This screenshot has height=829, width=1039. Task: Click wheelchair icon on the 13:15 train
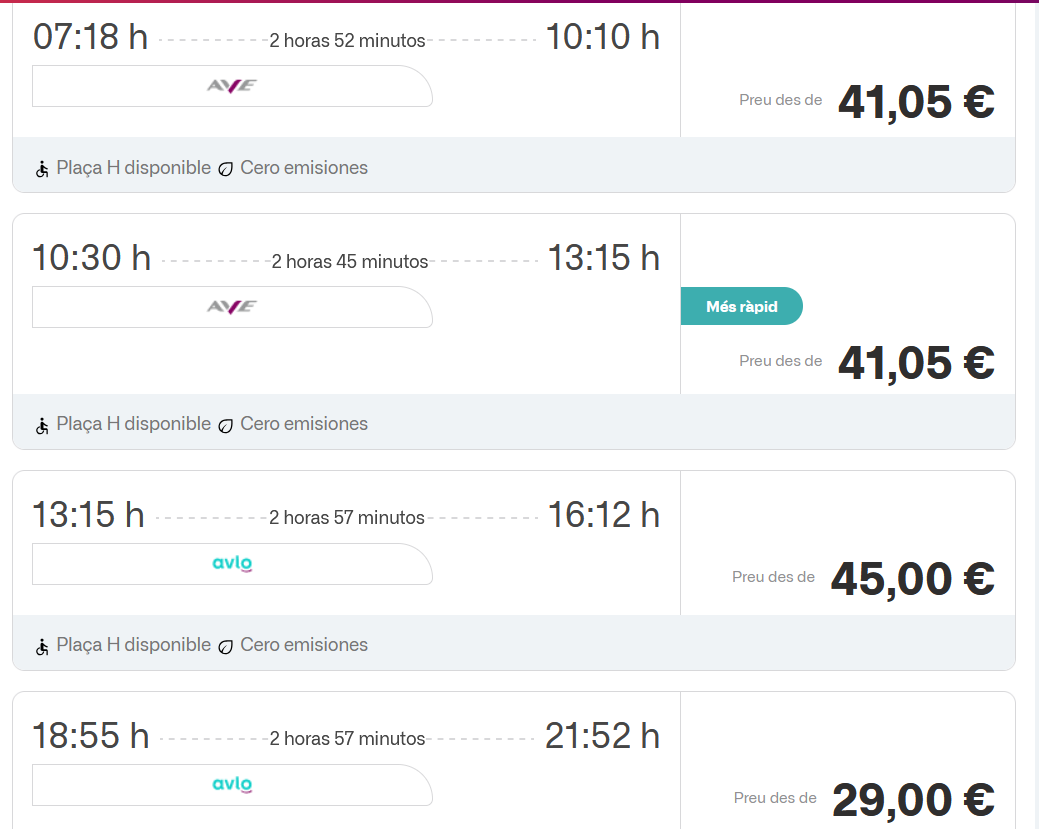click(x=43, y=646)
